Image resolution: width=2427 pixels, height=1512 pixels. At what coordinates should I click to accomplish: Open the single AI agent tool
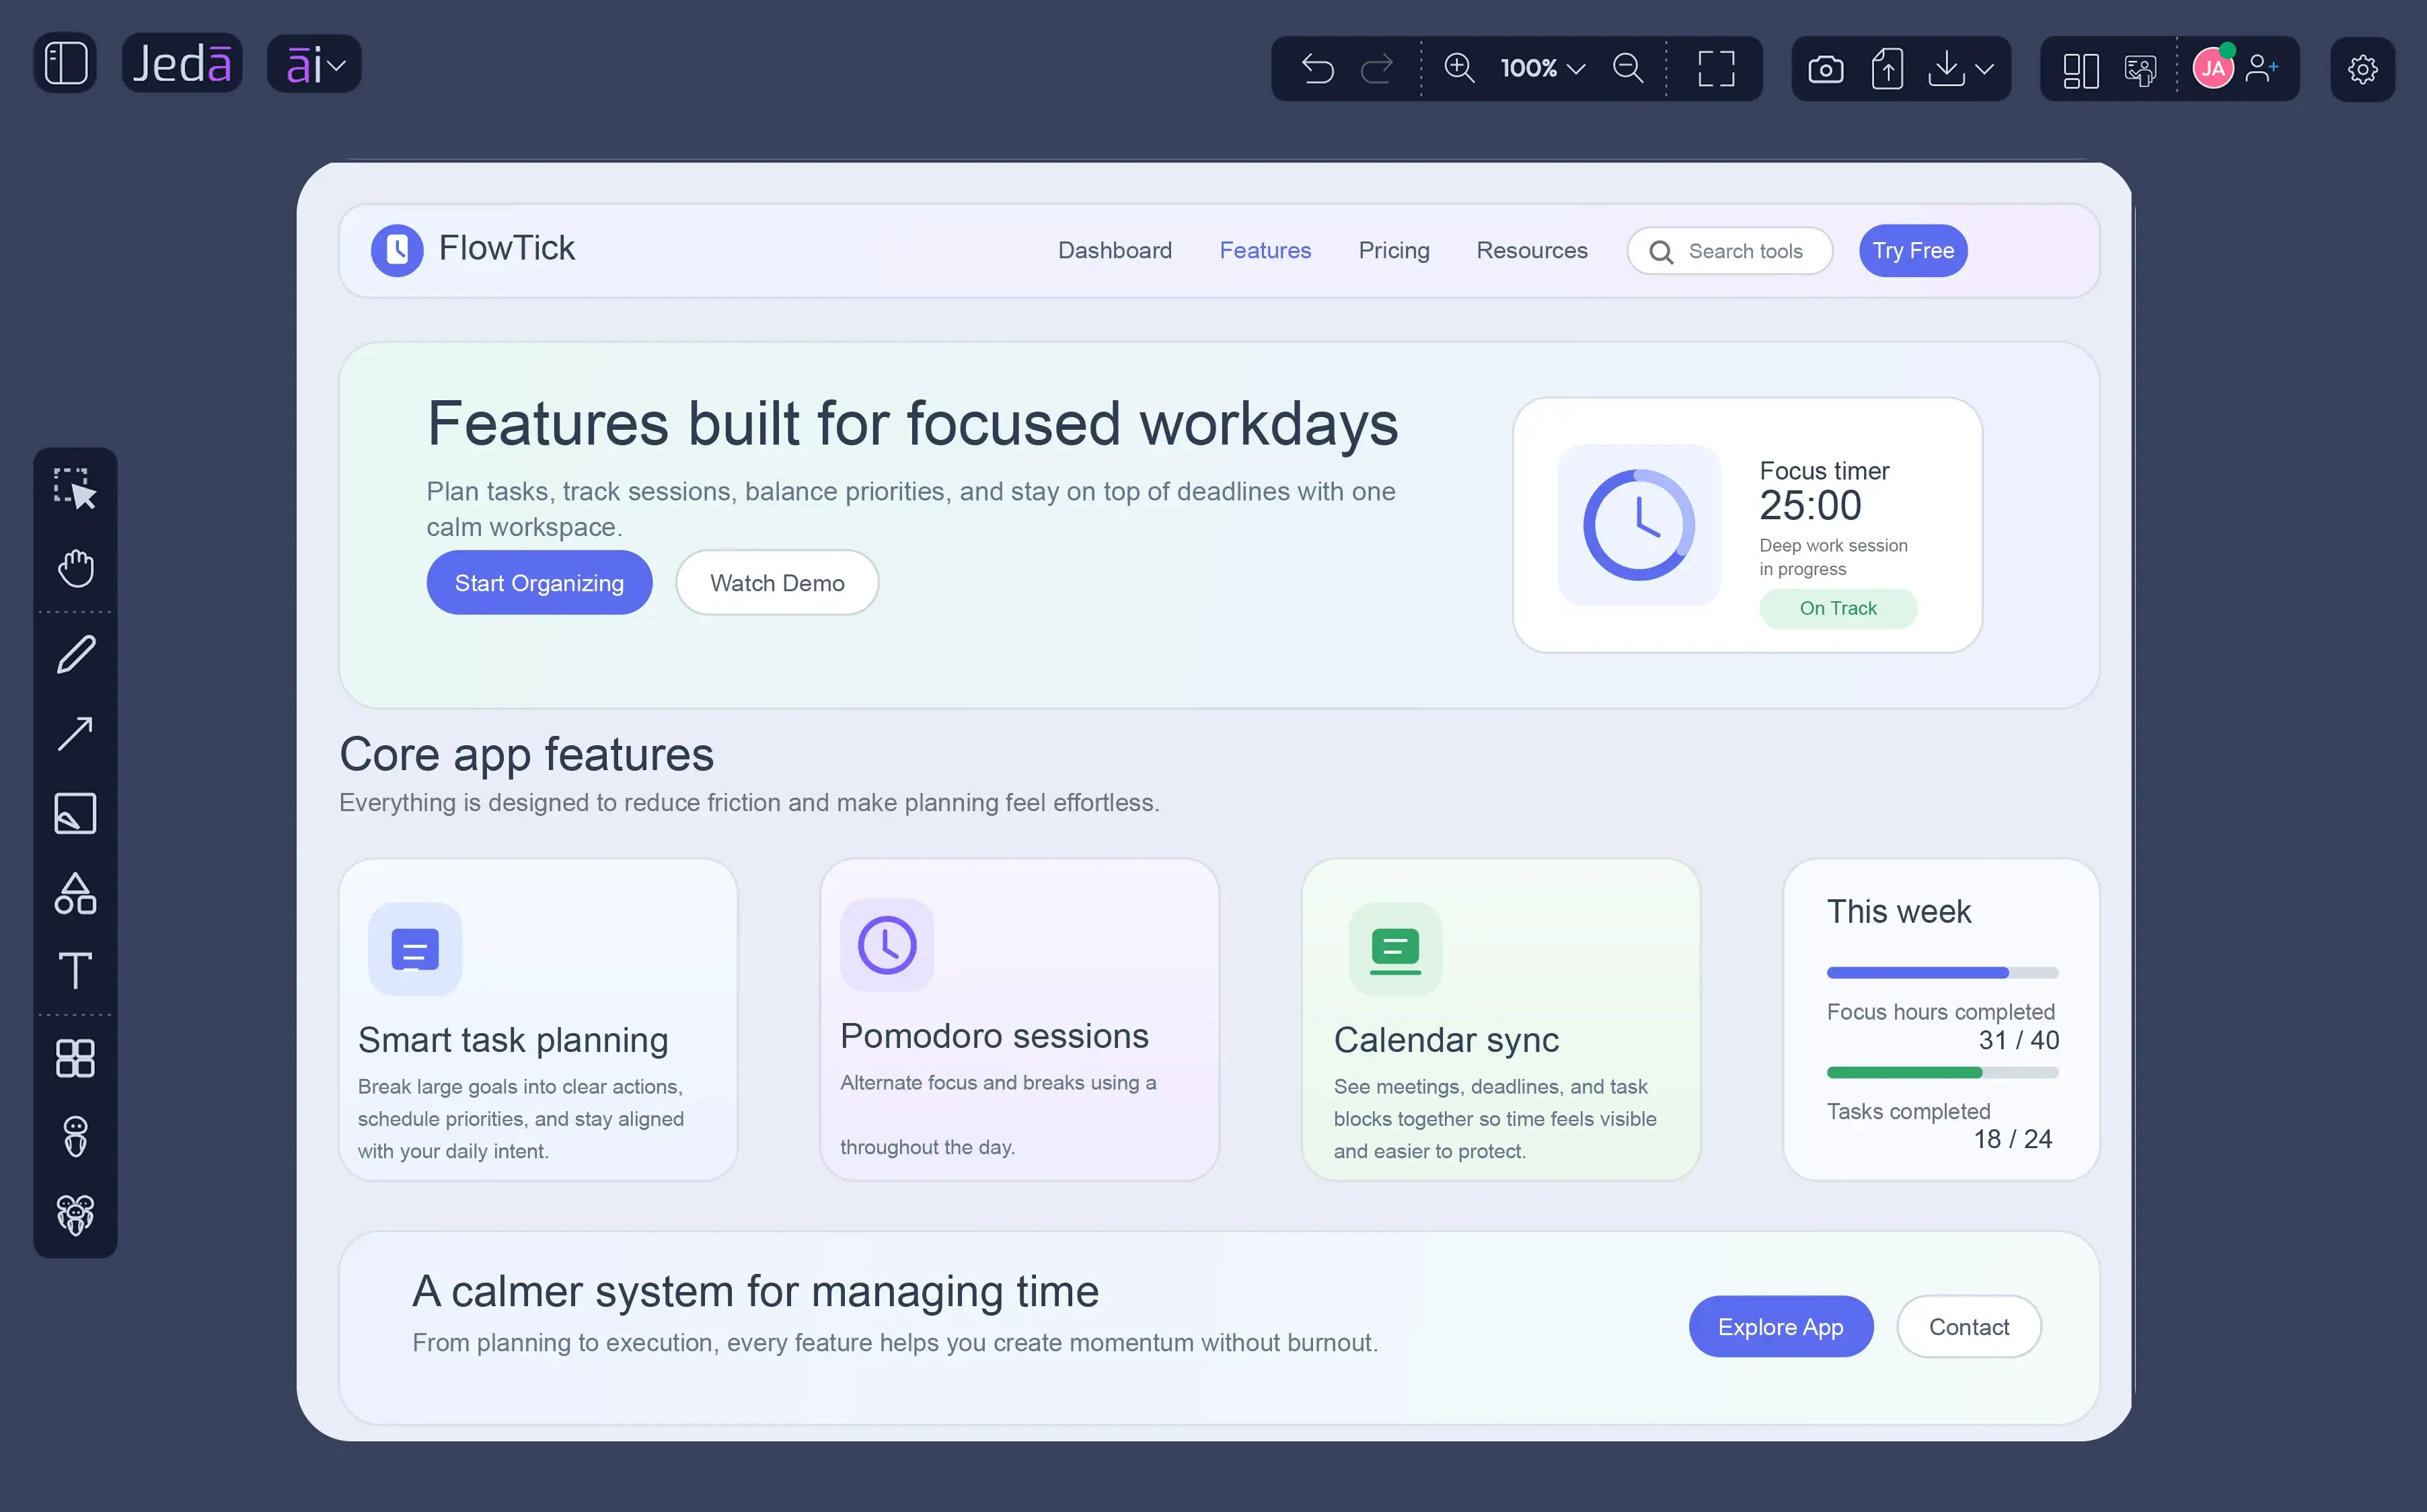click(75, 1136)
